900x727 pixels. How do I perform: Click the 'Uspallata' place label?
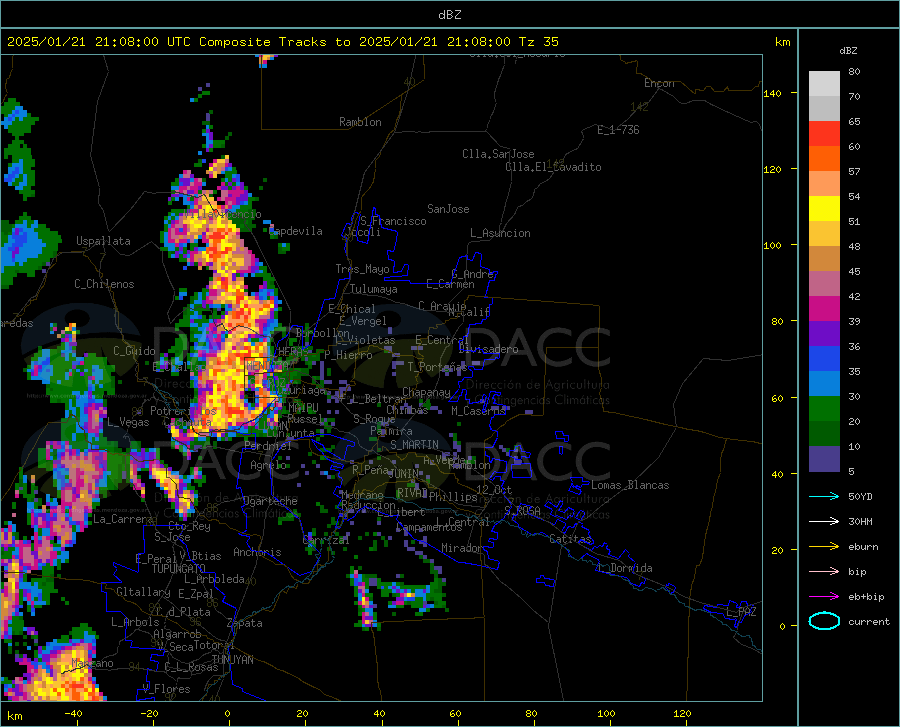click(x=103, y=241)
